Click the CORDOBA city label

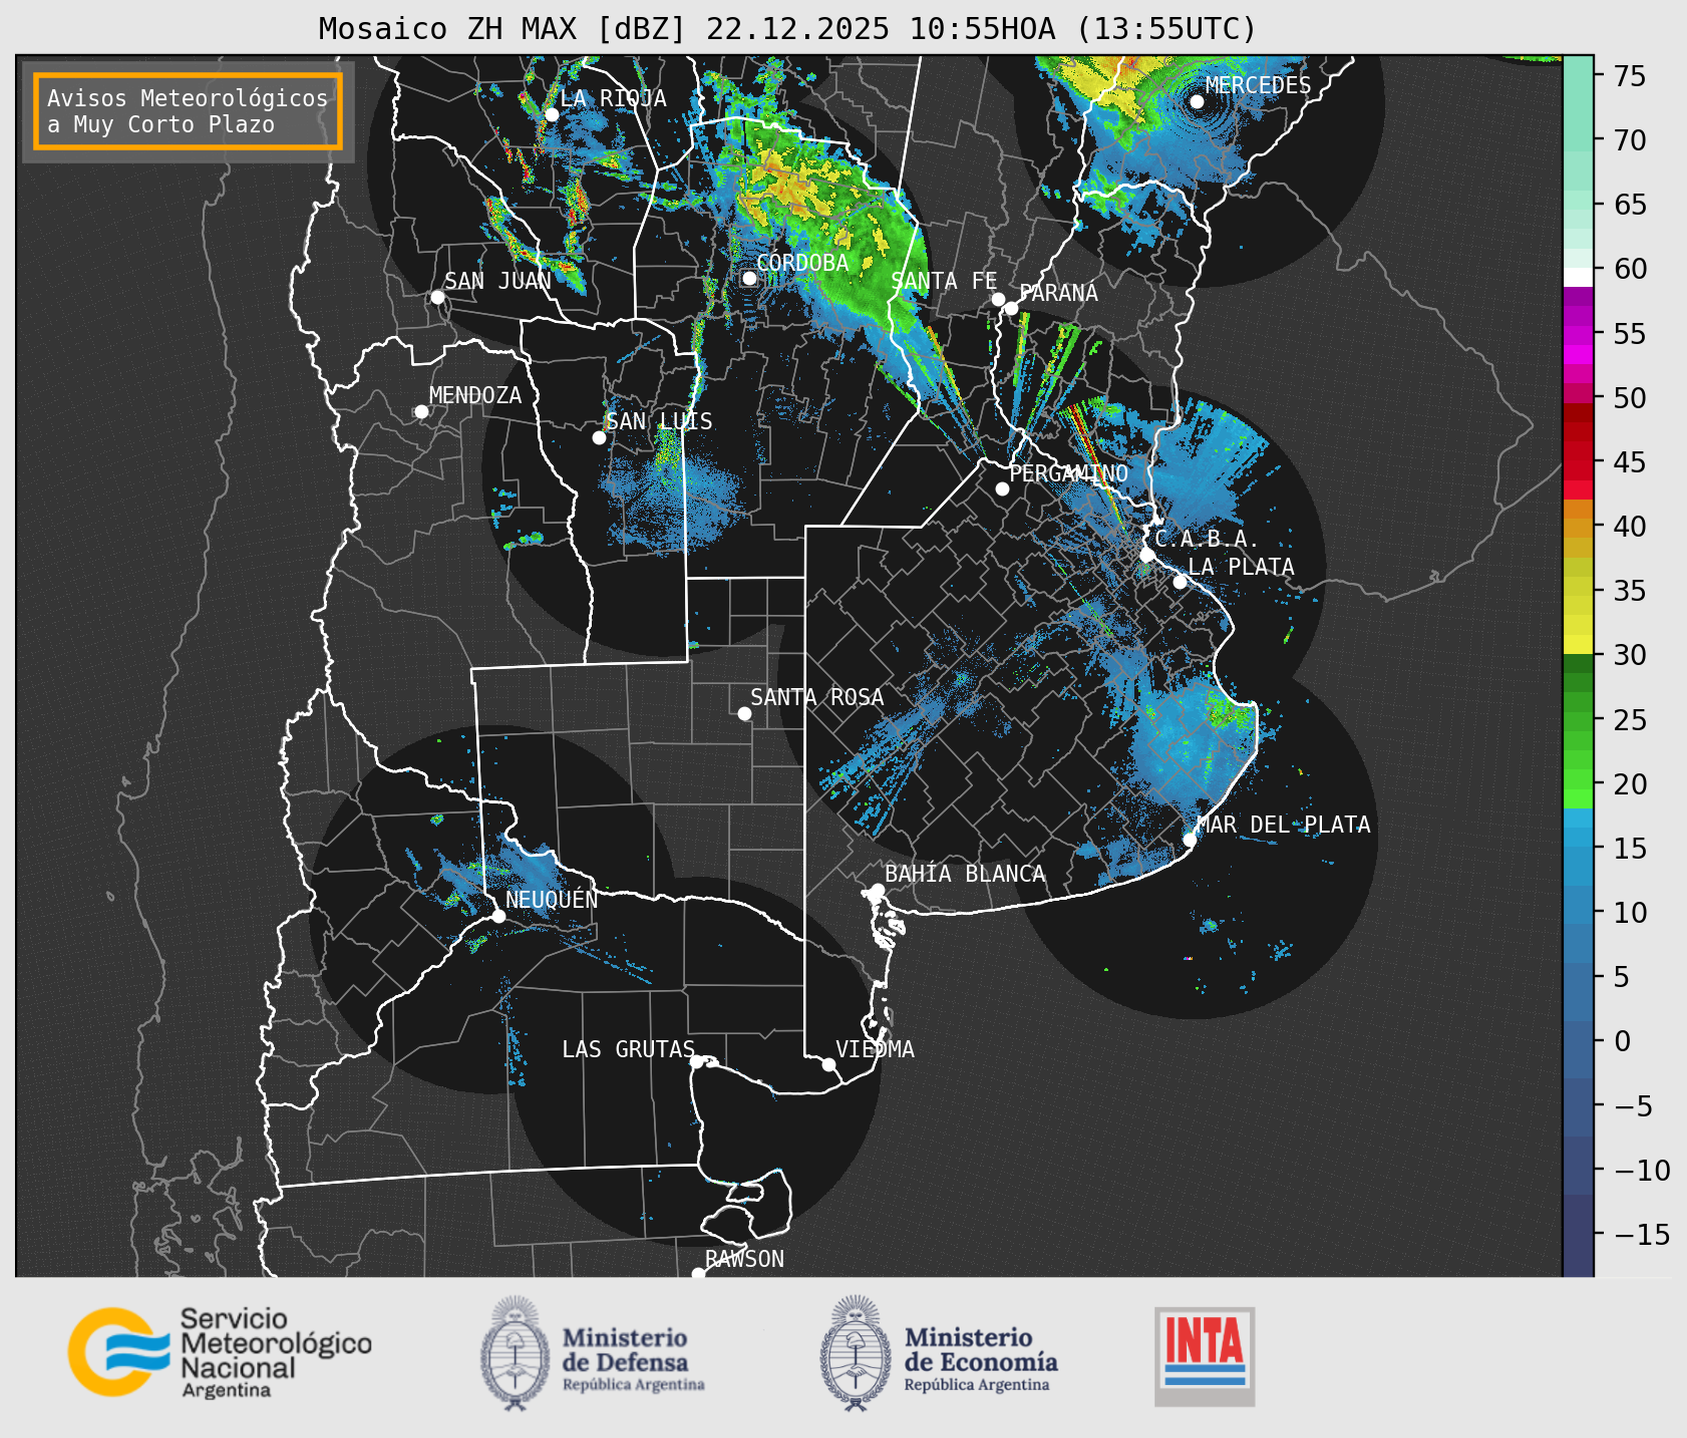tap(802, 263)
